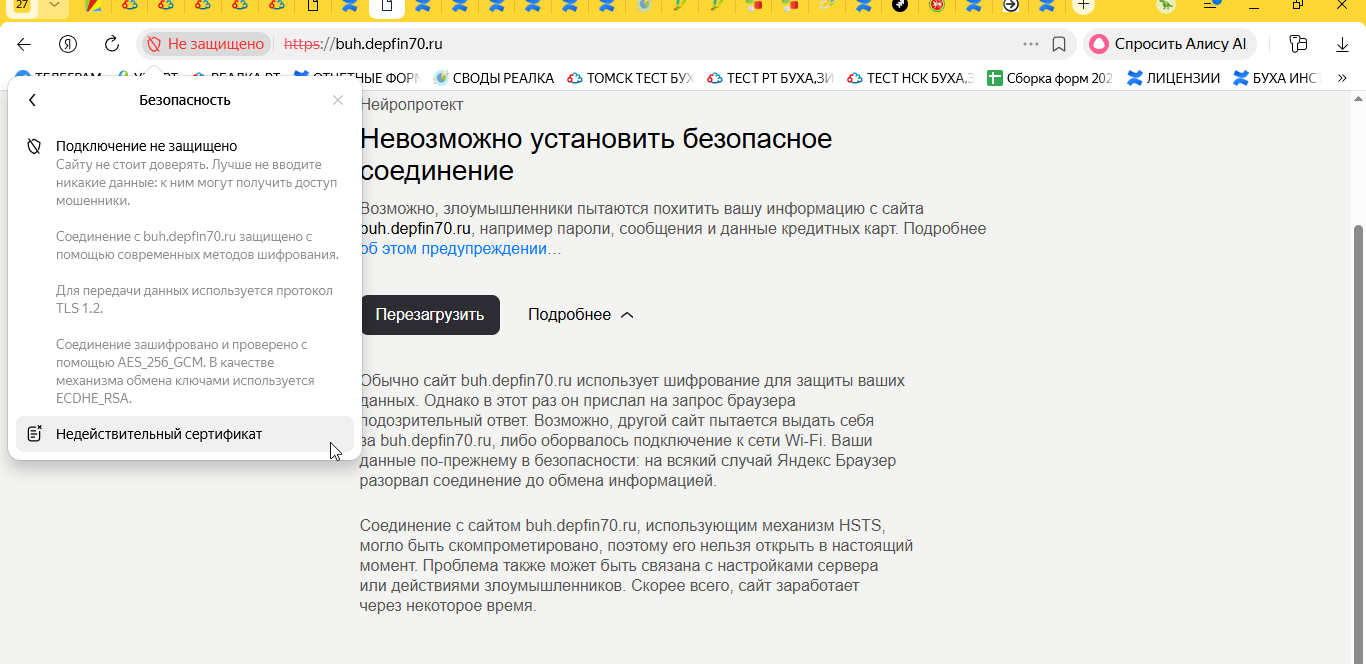1366x664 pixels.
Task: Click the certificate icon beside "Недействительный сертификат"
Action: 34,434
